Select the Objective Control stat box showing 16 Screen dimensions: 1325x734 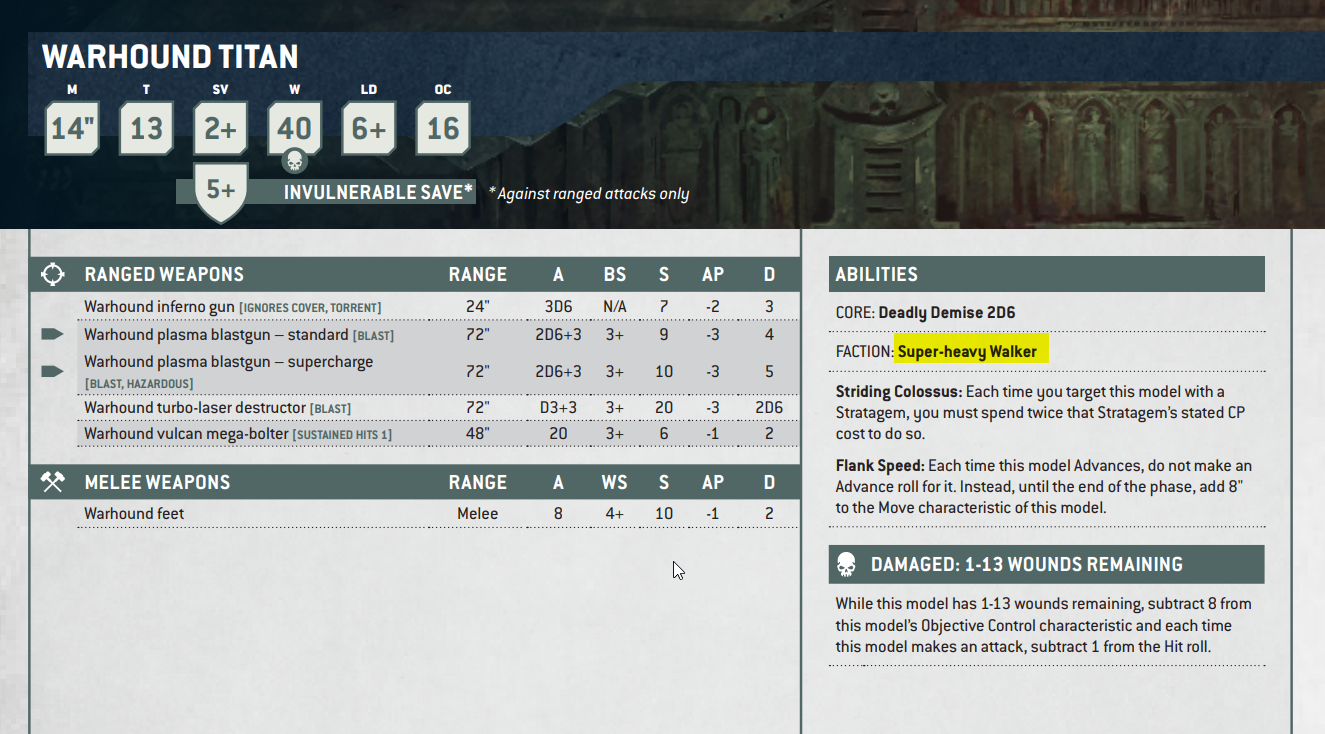point(443,128)
